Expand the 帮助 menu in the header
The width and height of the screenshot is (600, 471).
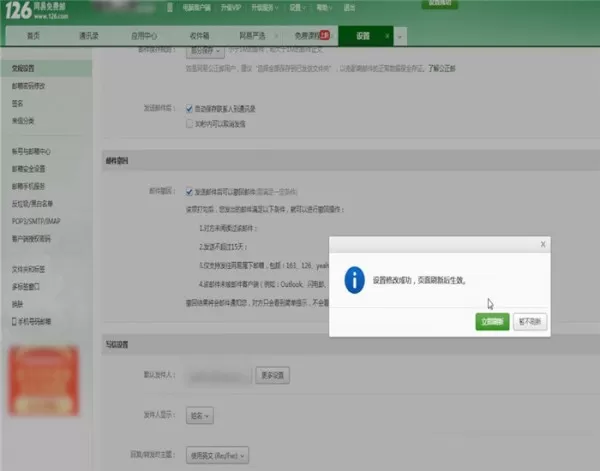coord(324,8)
